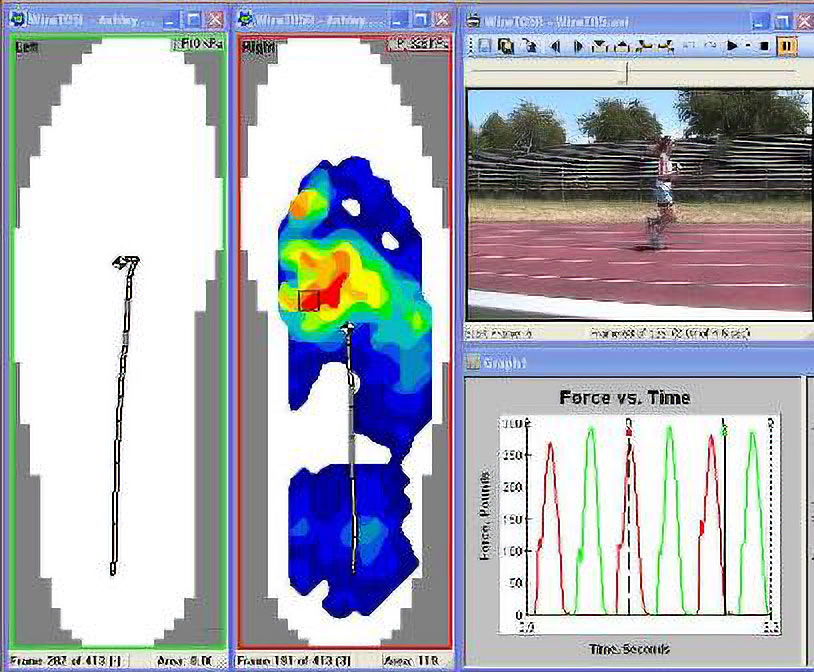Click the copy icon in video toolbar
Image resolution: width=814 pixels, height=672 pixels.
(x=505, y=46)
